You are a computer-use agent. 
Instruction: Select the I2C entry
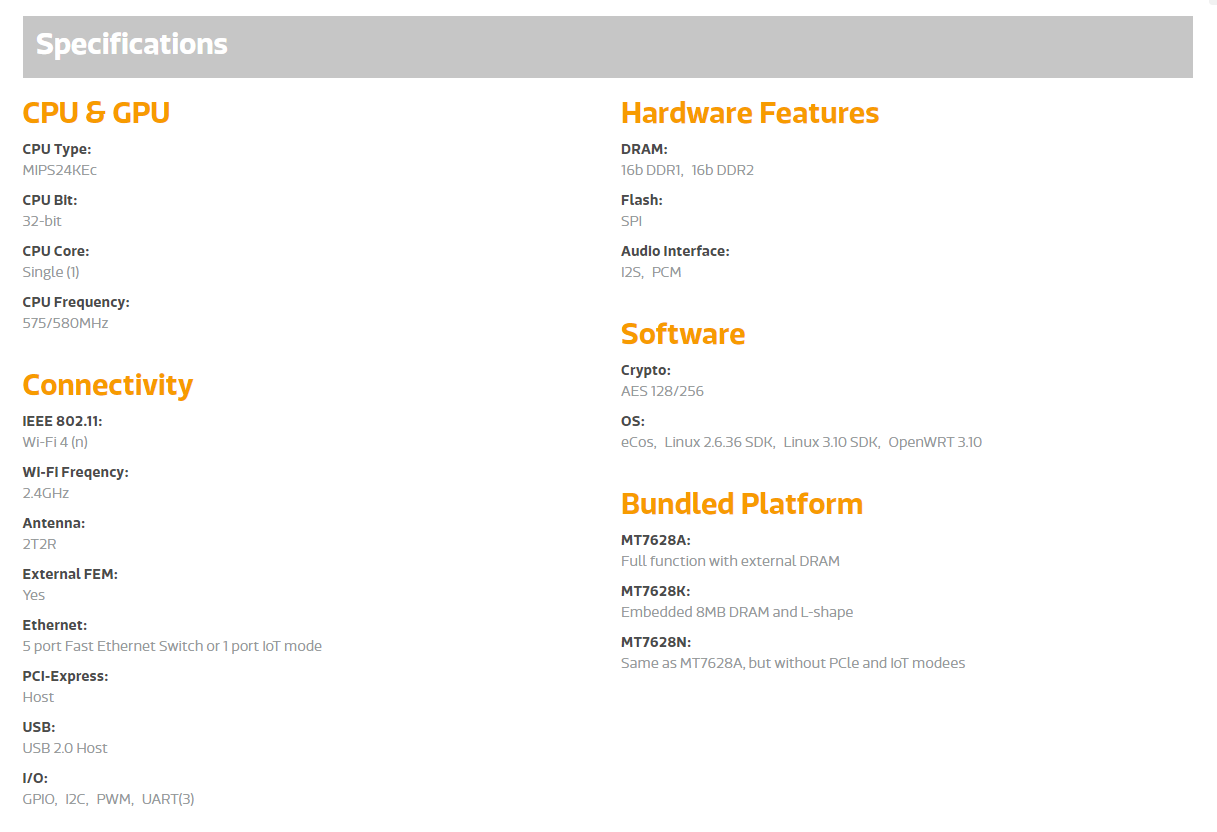coord(76,799)
